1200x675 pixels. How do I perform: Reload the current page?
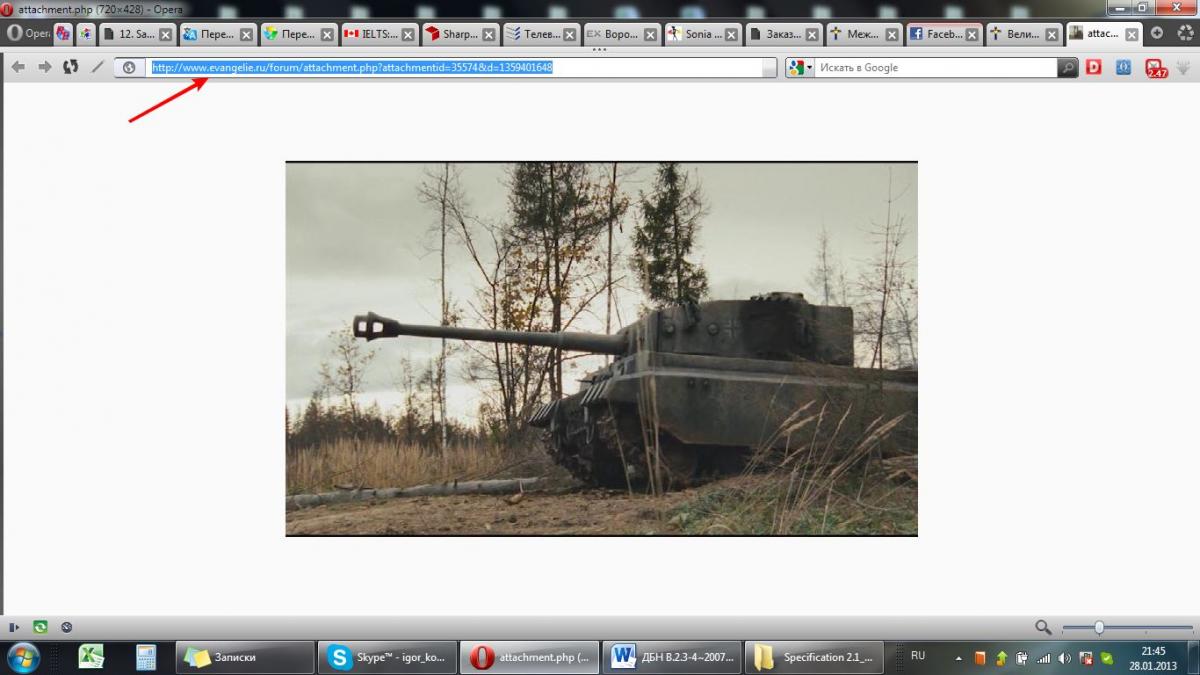click(x=70, y=67)
